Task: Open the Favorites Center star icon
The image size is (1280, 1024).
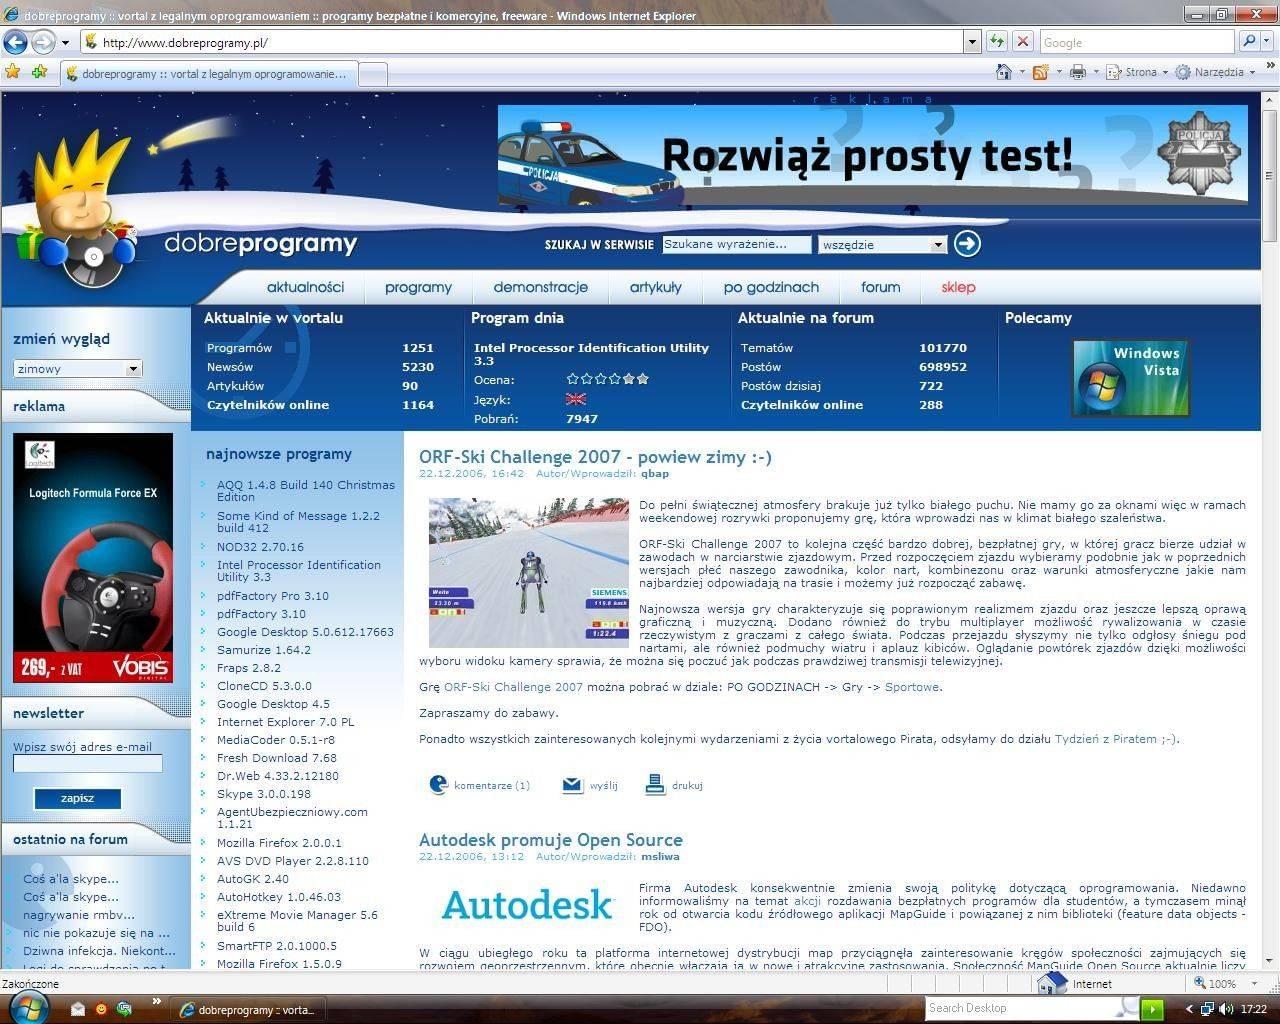Action: coord(13,72)
